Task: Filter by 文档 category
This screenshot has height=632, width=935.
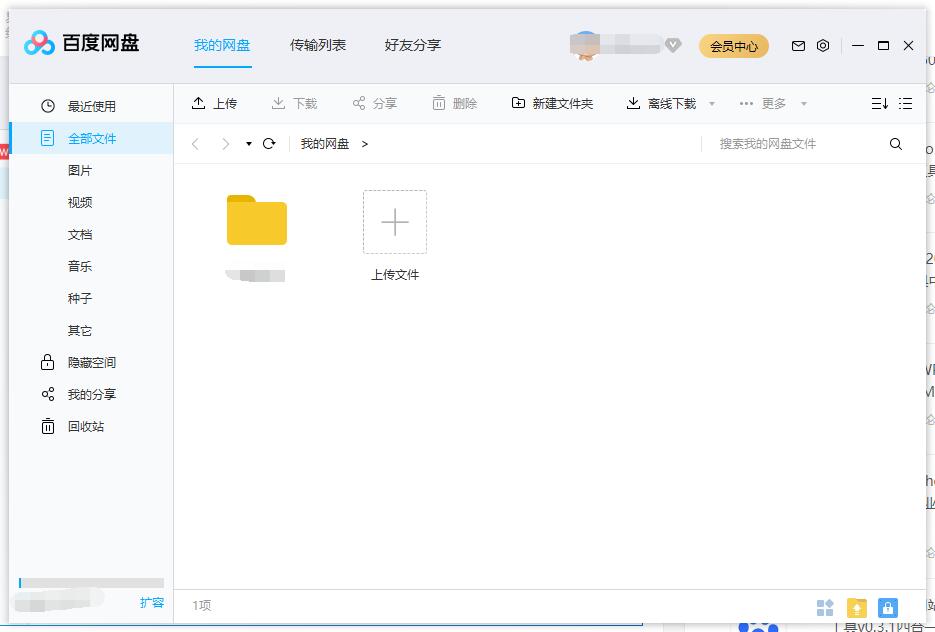Action: 80,234
